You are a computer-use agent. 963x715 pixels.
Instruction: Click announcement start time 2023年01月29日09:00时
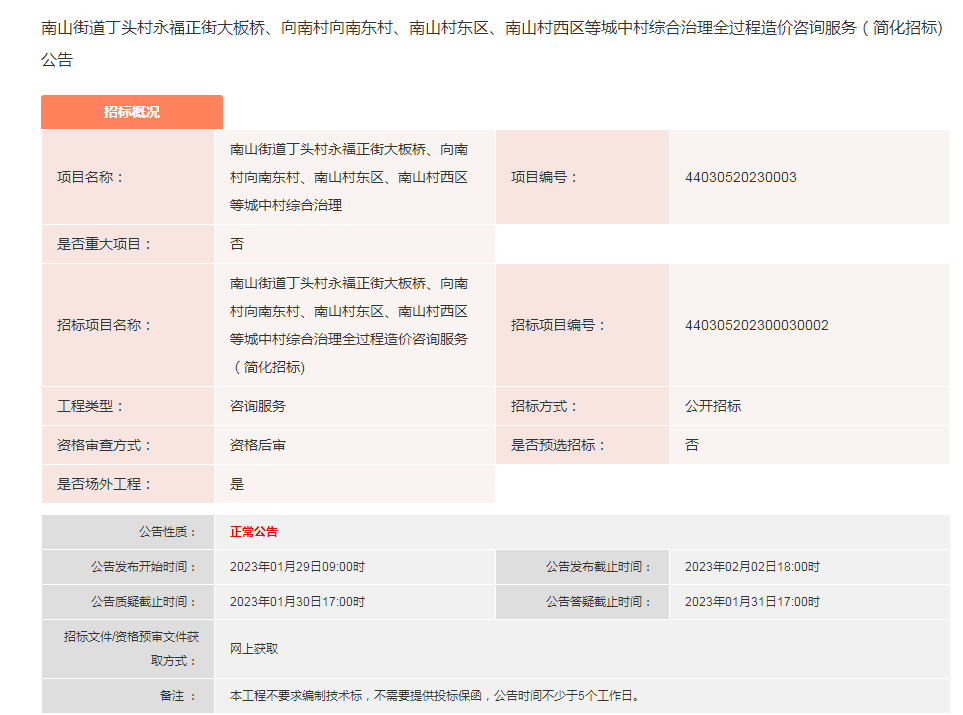point(297,567)
